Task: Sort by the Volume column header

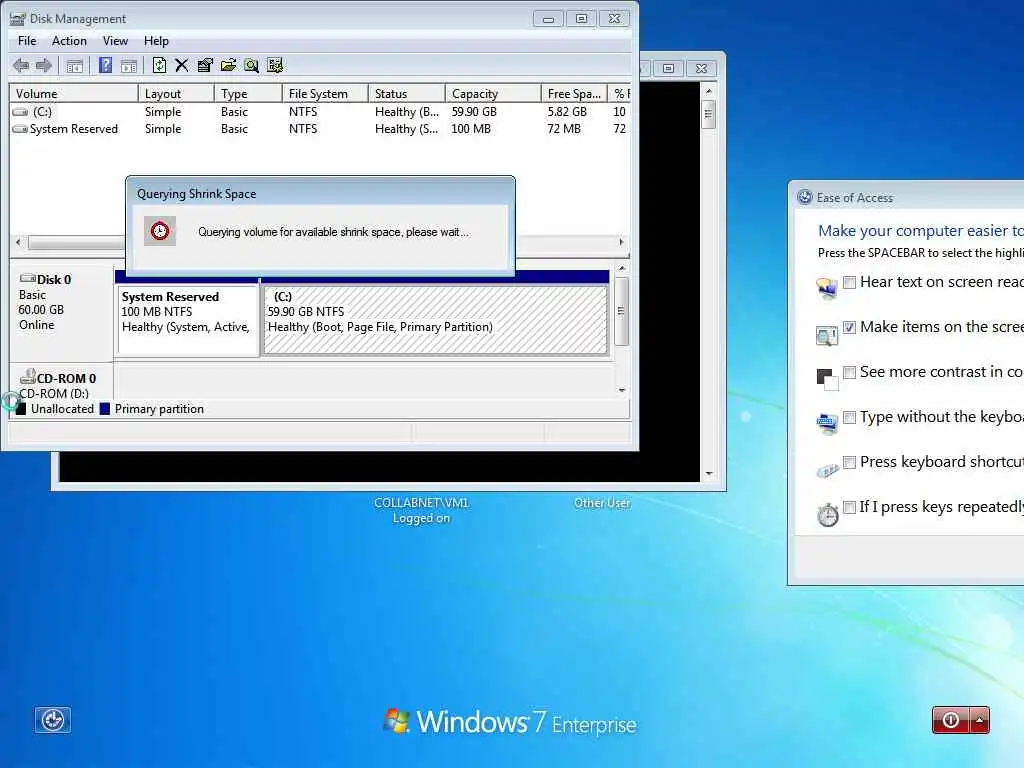Action: tap(73, 93)
